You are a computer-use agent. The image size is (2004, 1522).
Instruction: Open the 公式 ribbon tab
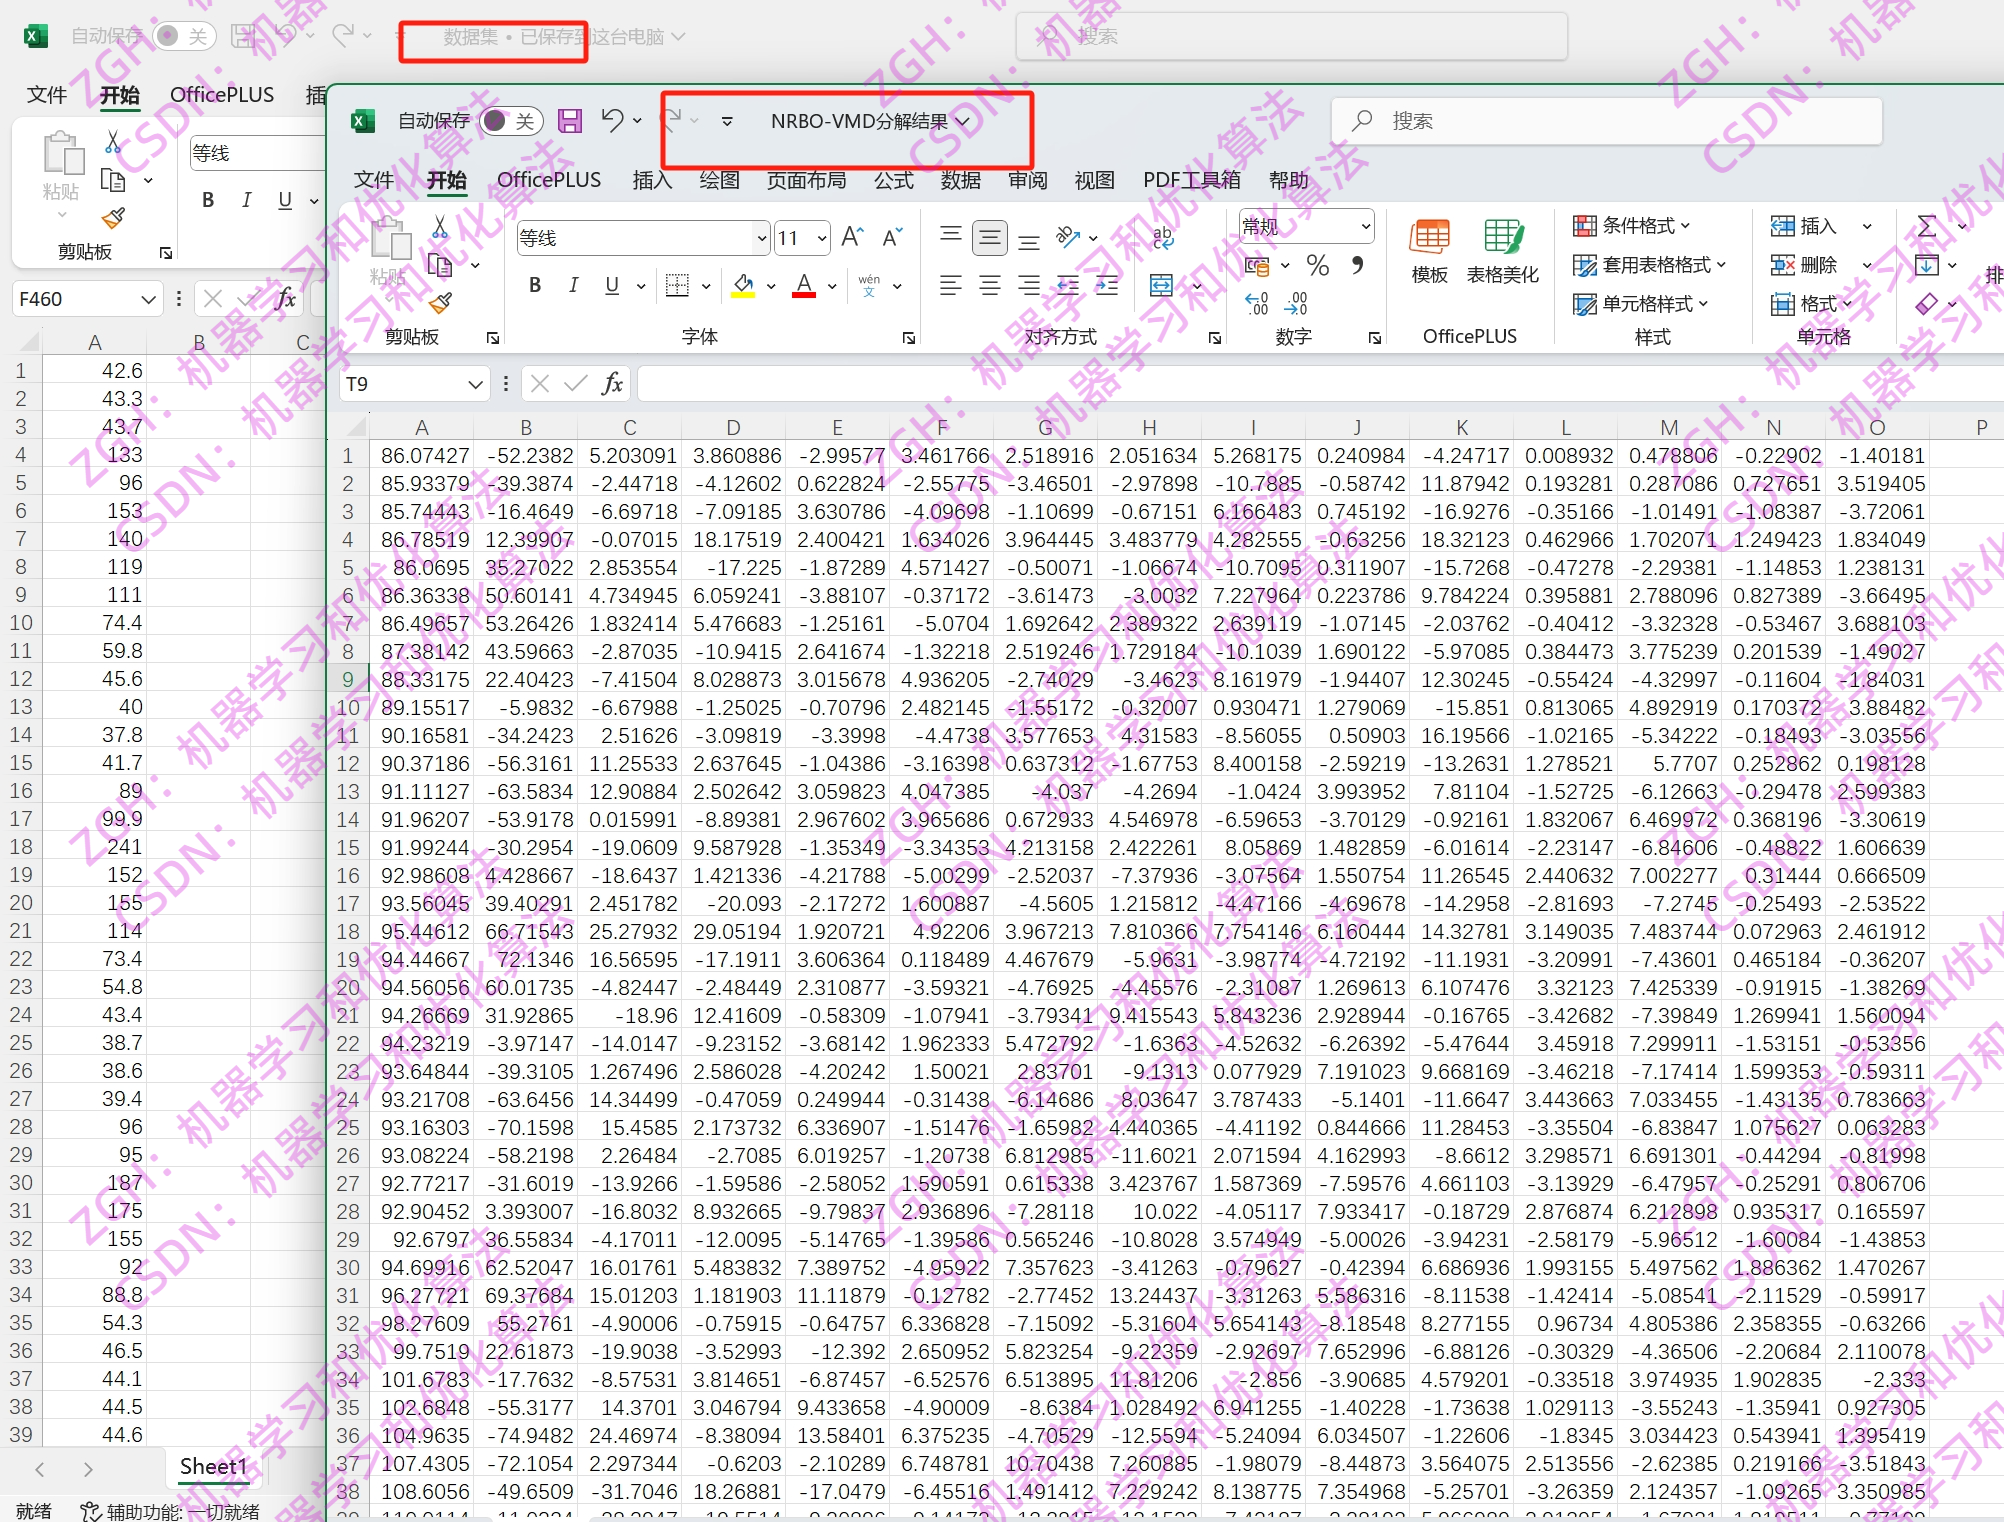[x=893, y=180]
